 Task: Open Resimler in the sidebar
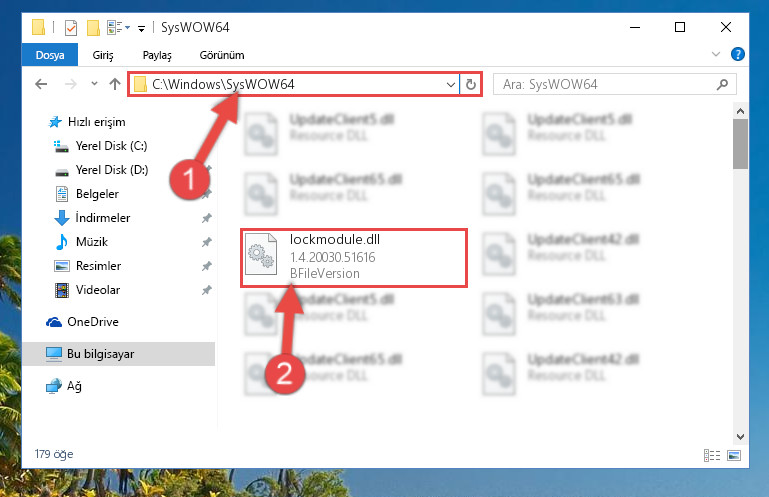pos(98,266)
